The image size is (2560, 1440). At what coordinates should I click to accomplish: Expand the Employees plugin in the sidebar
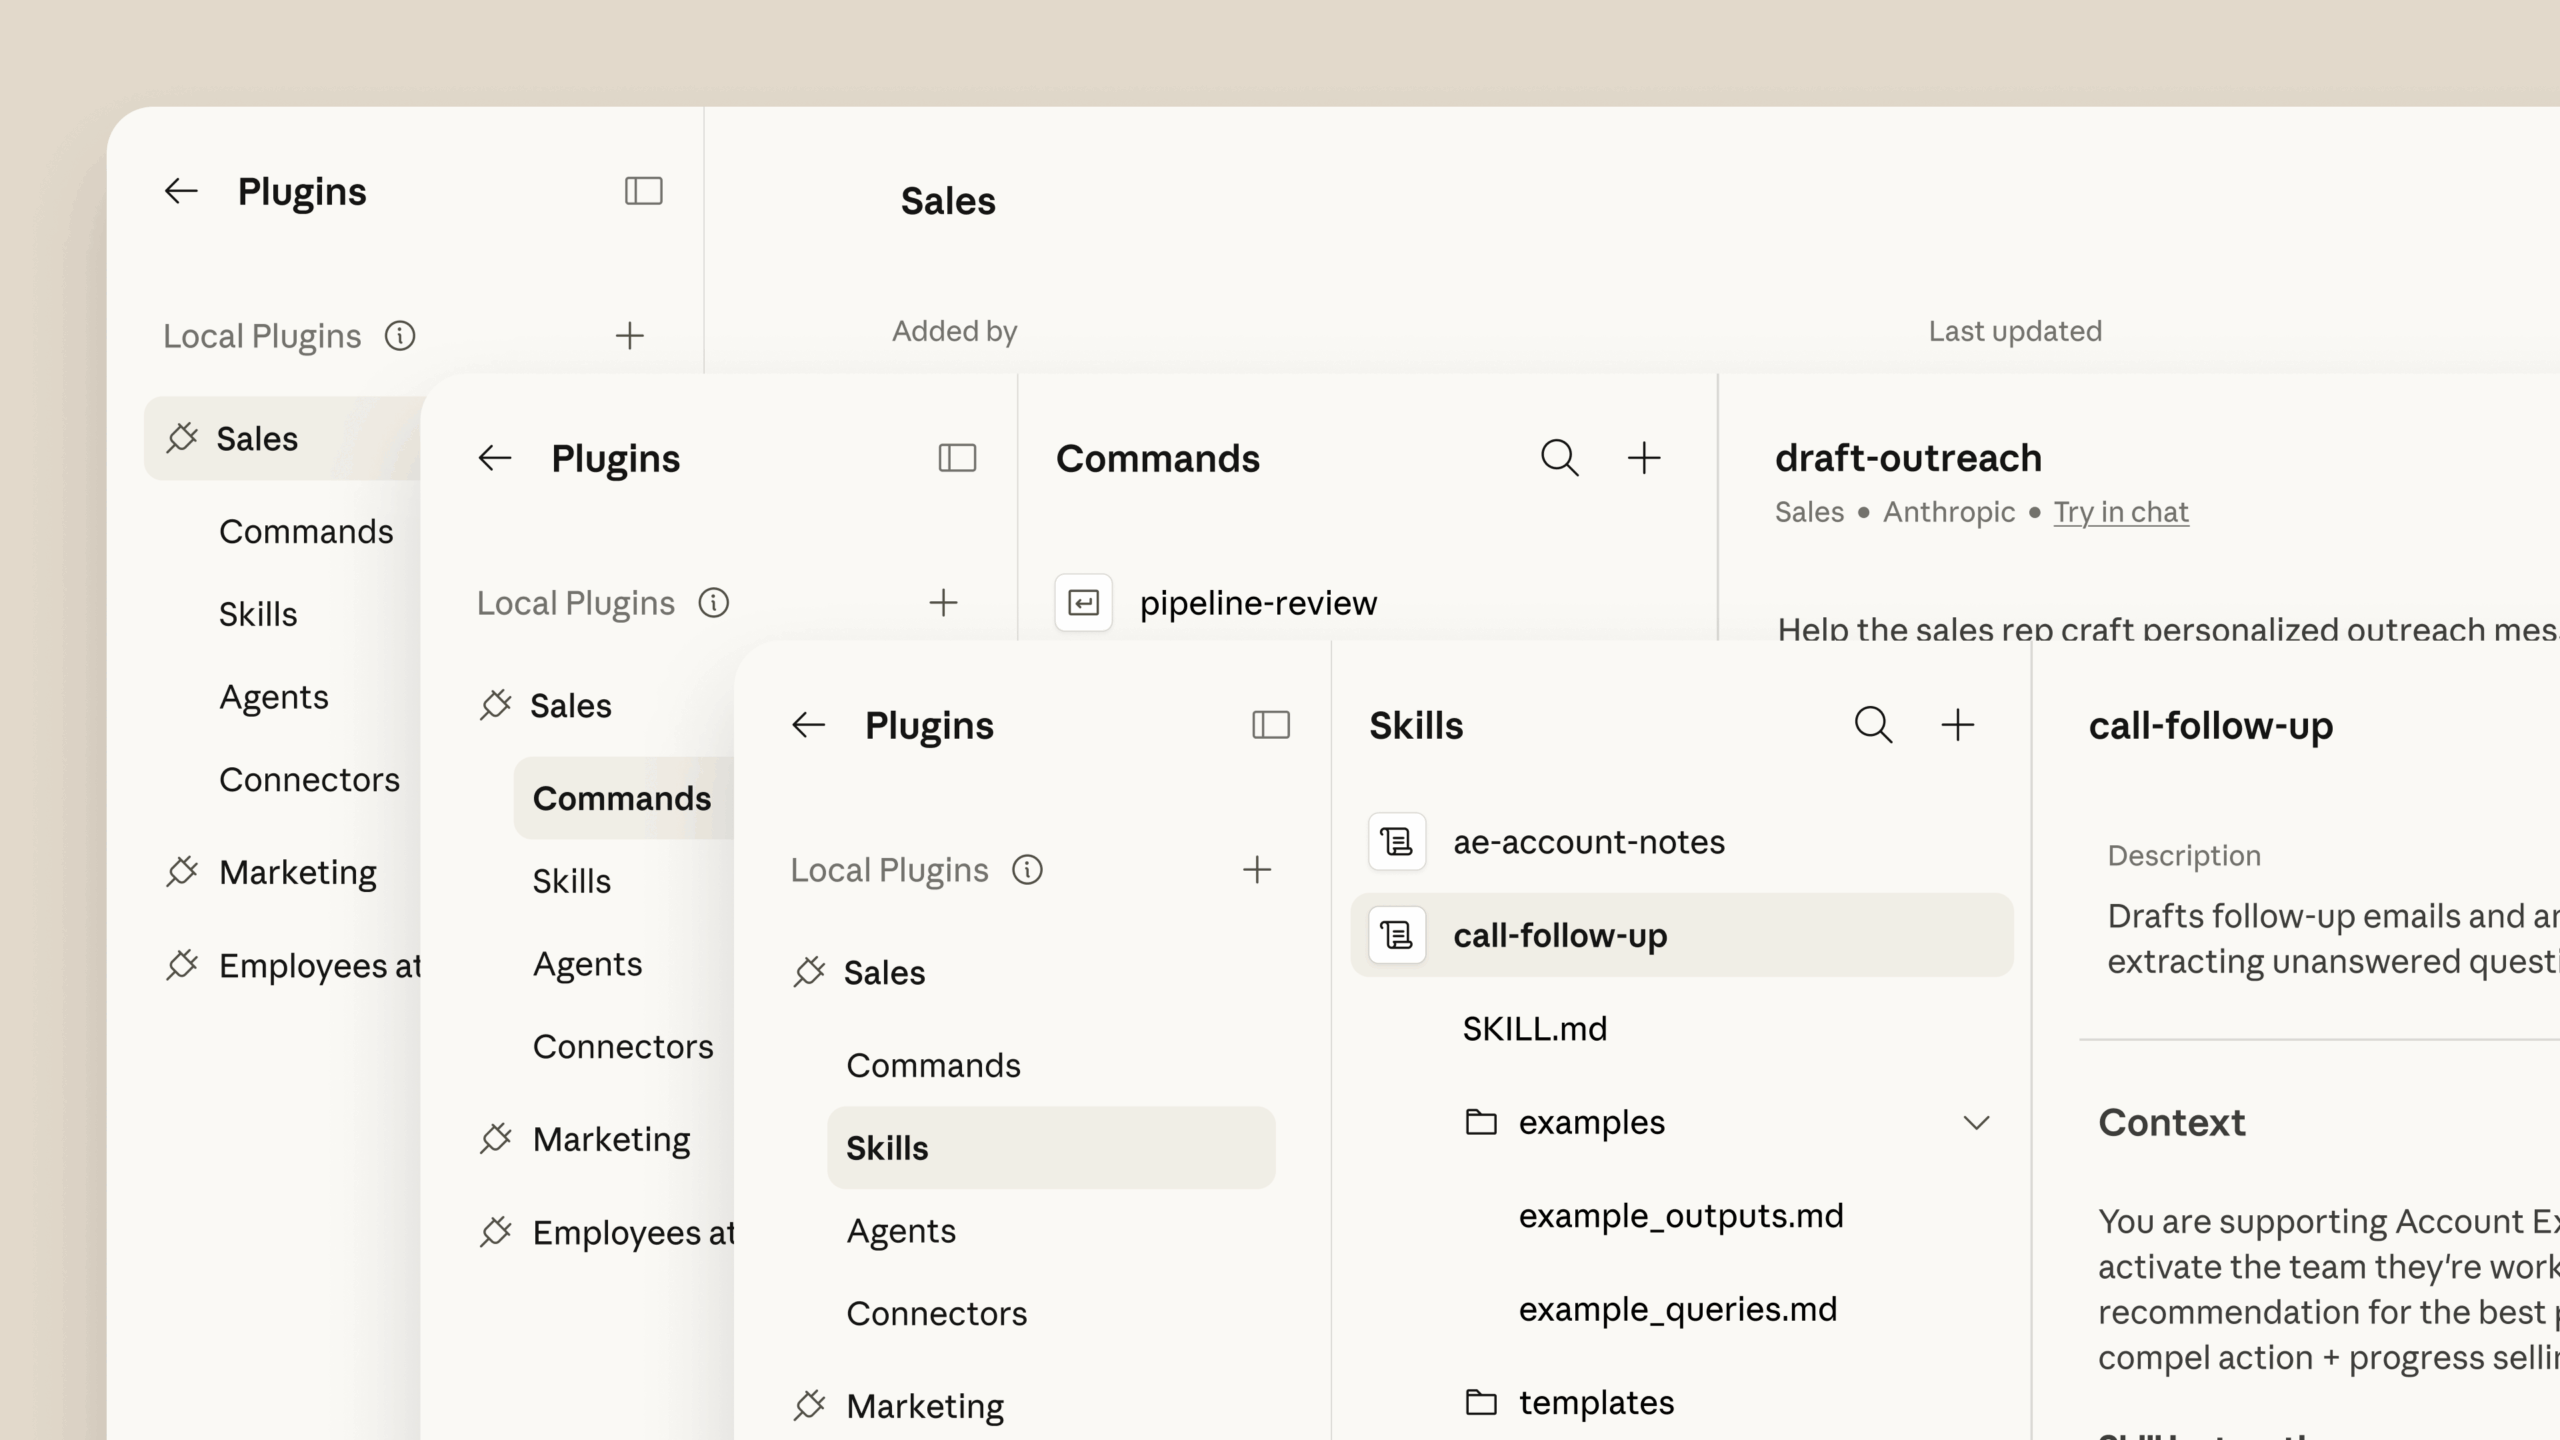pyautogui.click(x=633, y=1232)
